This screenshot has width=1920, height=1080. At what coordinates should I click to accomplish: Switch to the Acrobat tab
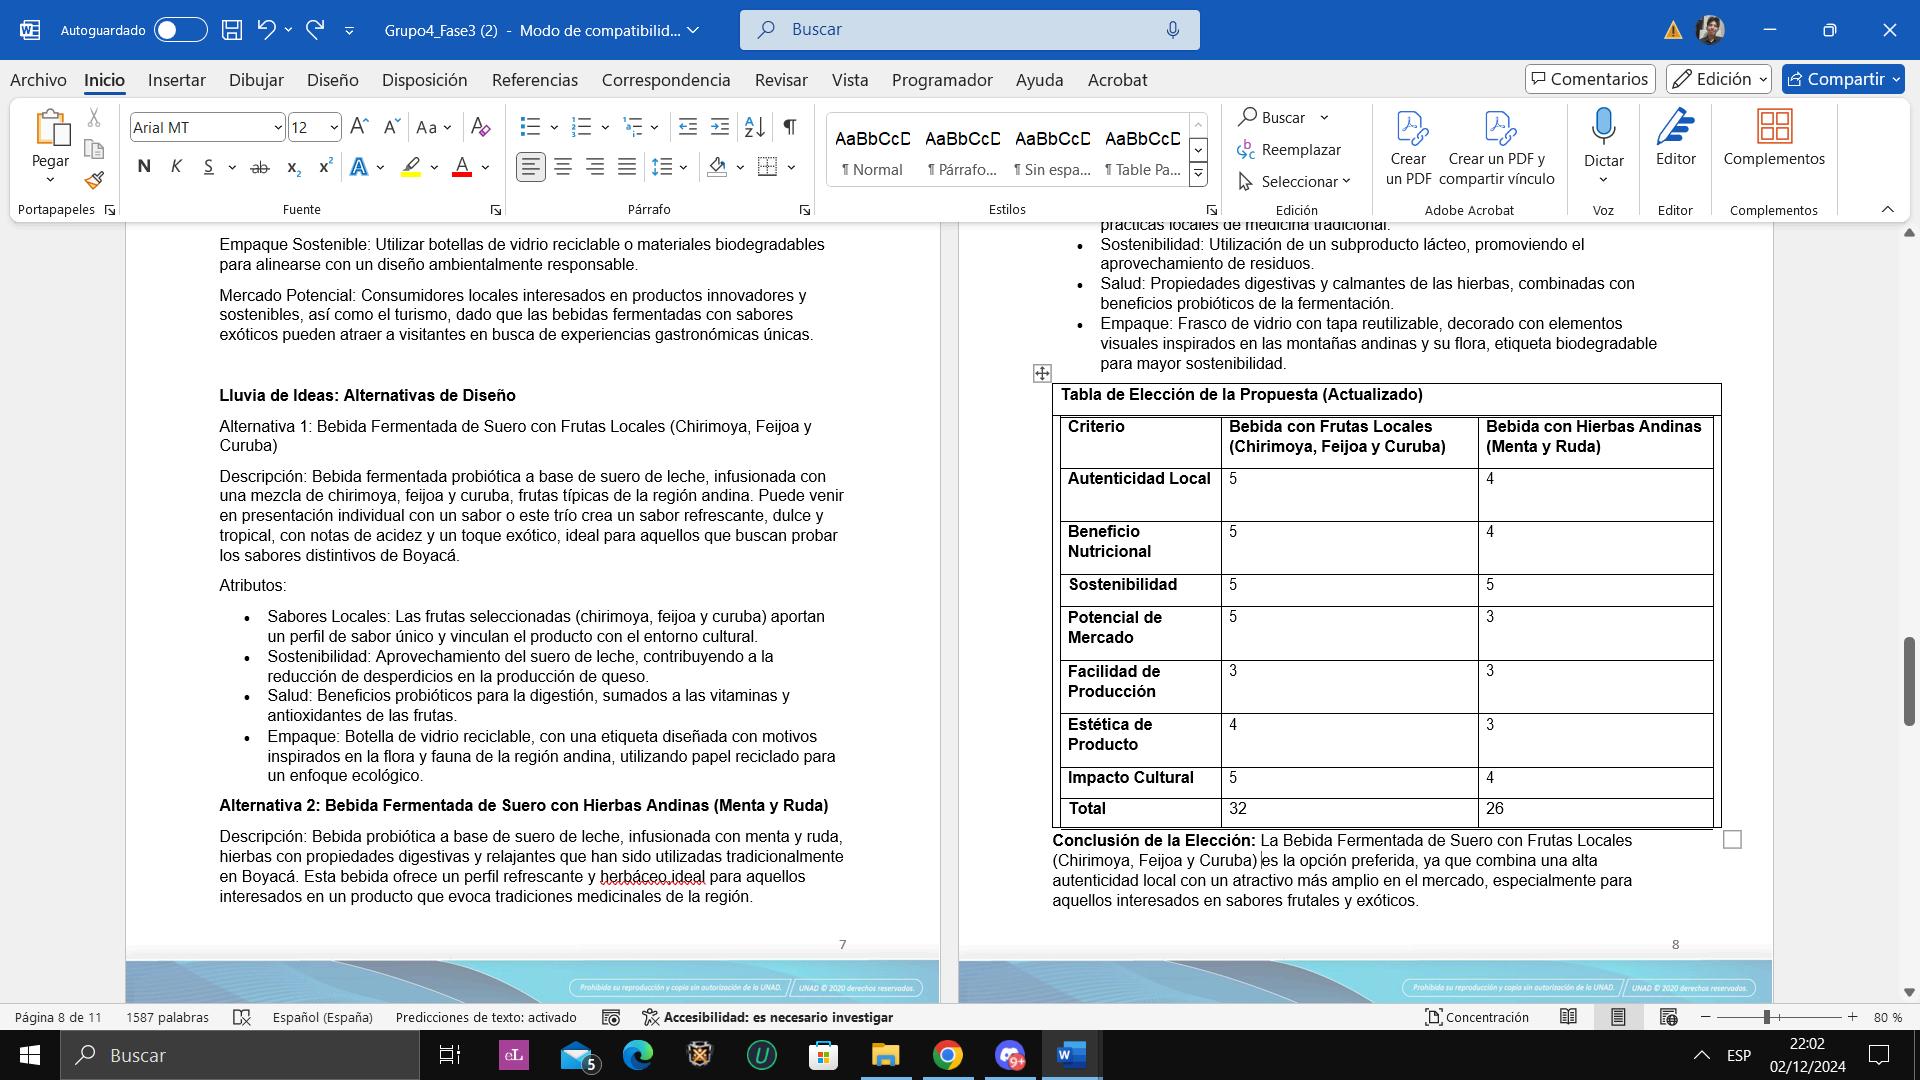1117,80
